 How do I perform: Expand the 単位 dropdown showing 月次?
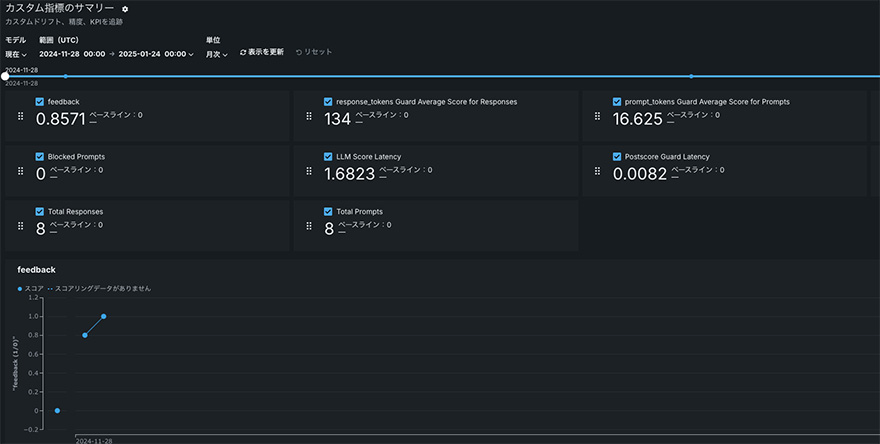pos(217,54)
